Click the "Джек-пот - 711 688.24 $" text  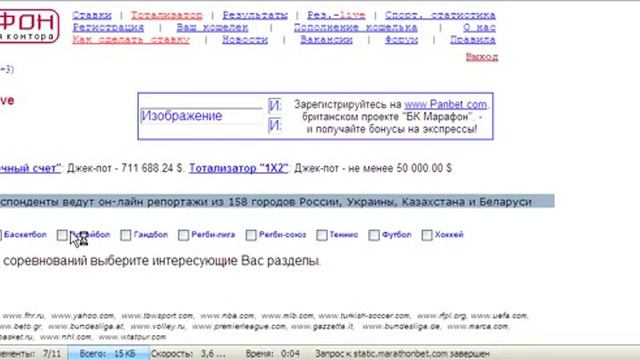point(126,168)
